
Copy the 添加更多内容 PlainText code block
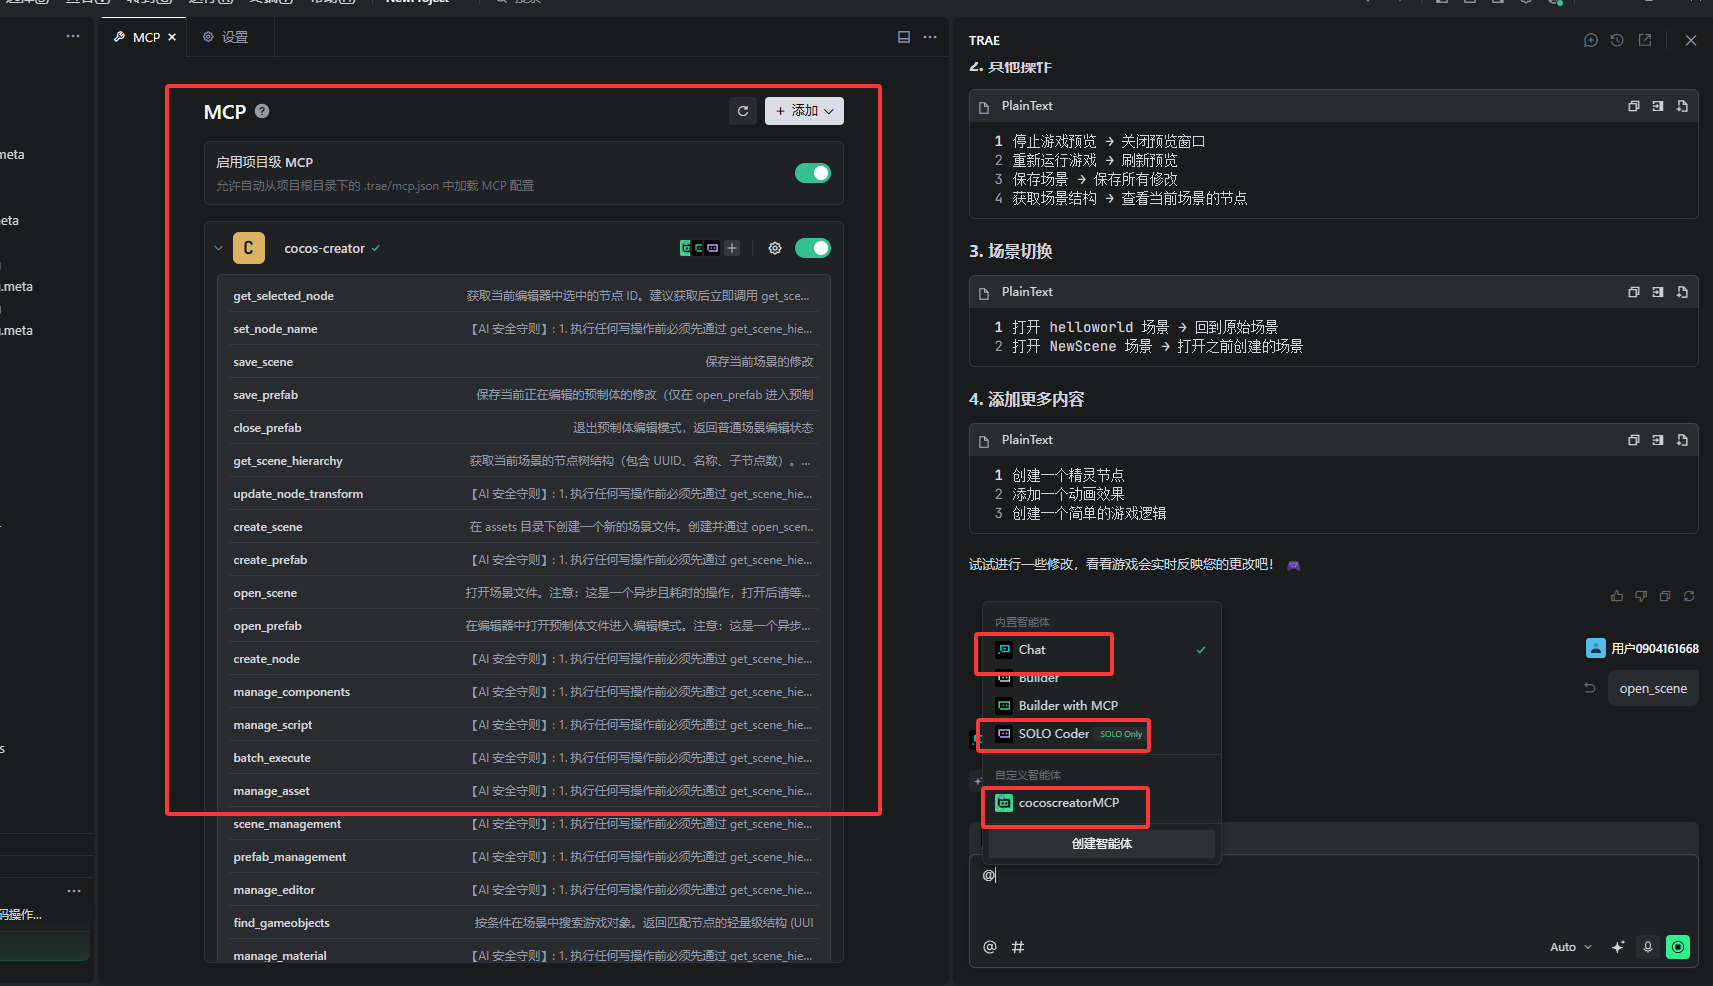point(1634,440)
